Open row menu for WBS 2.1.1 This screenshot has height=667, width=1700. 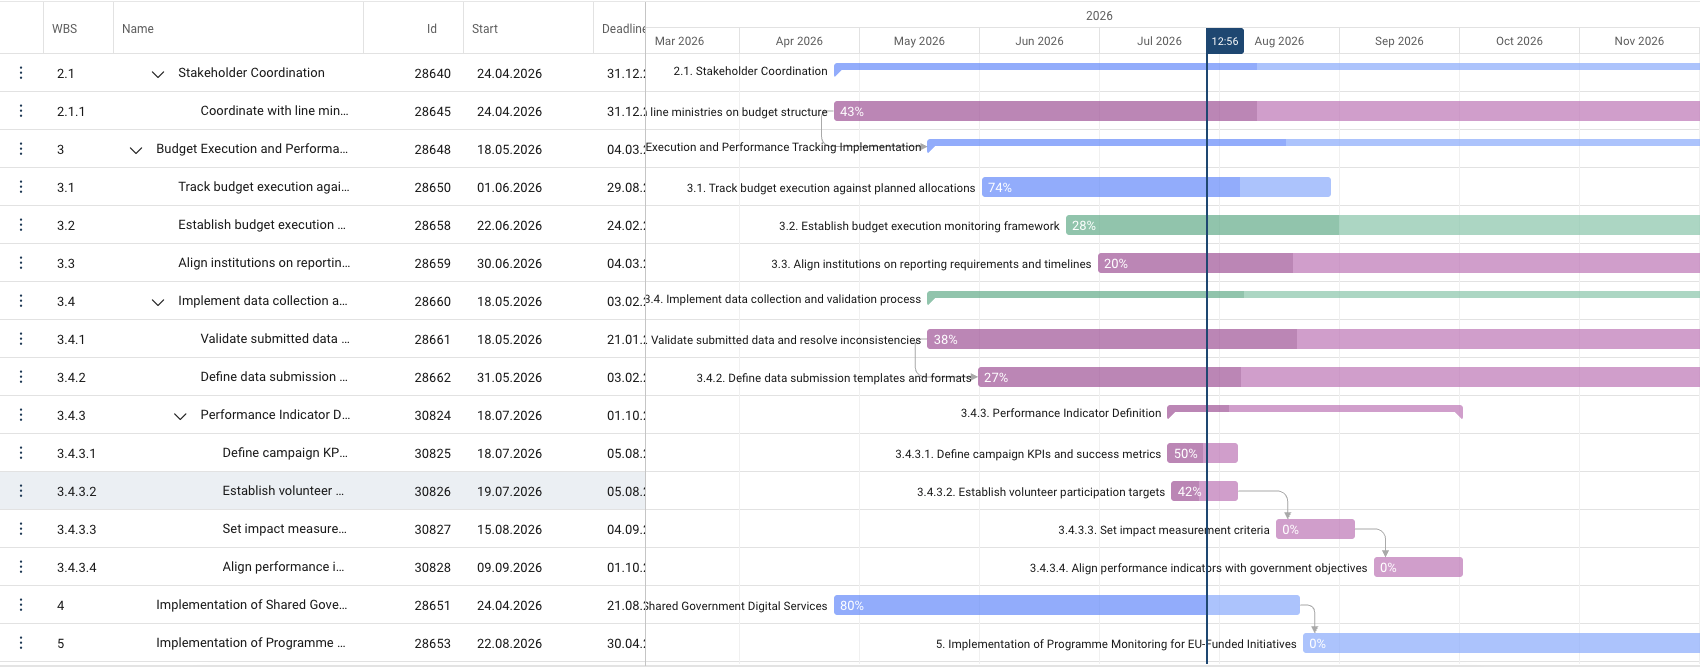[x=21, y=111]
